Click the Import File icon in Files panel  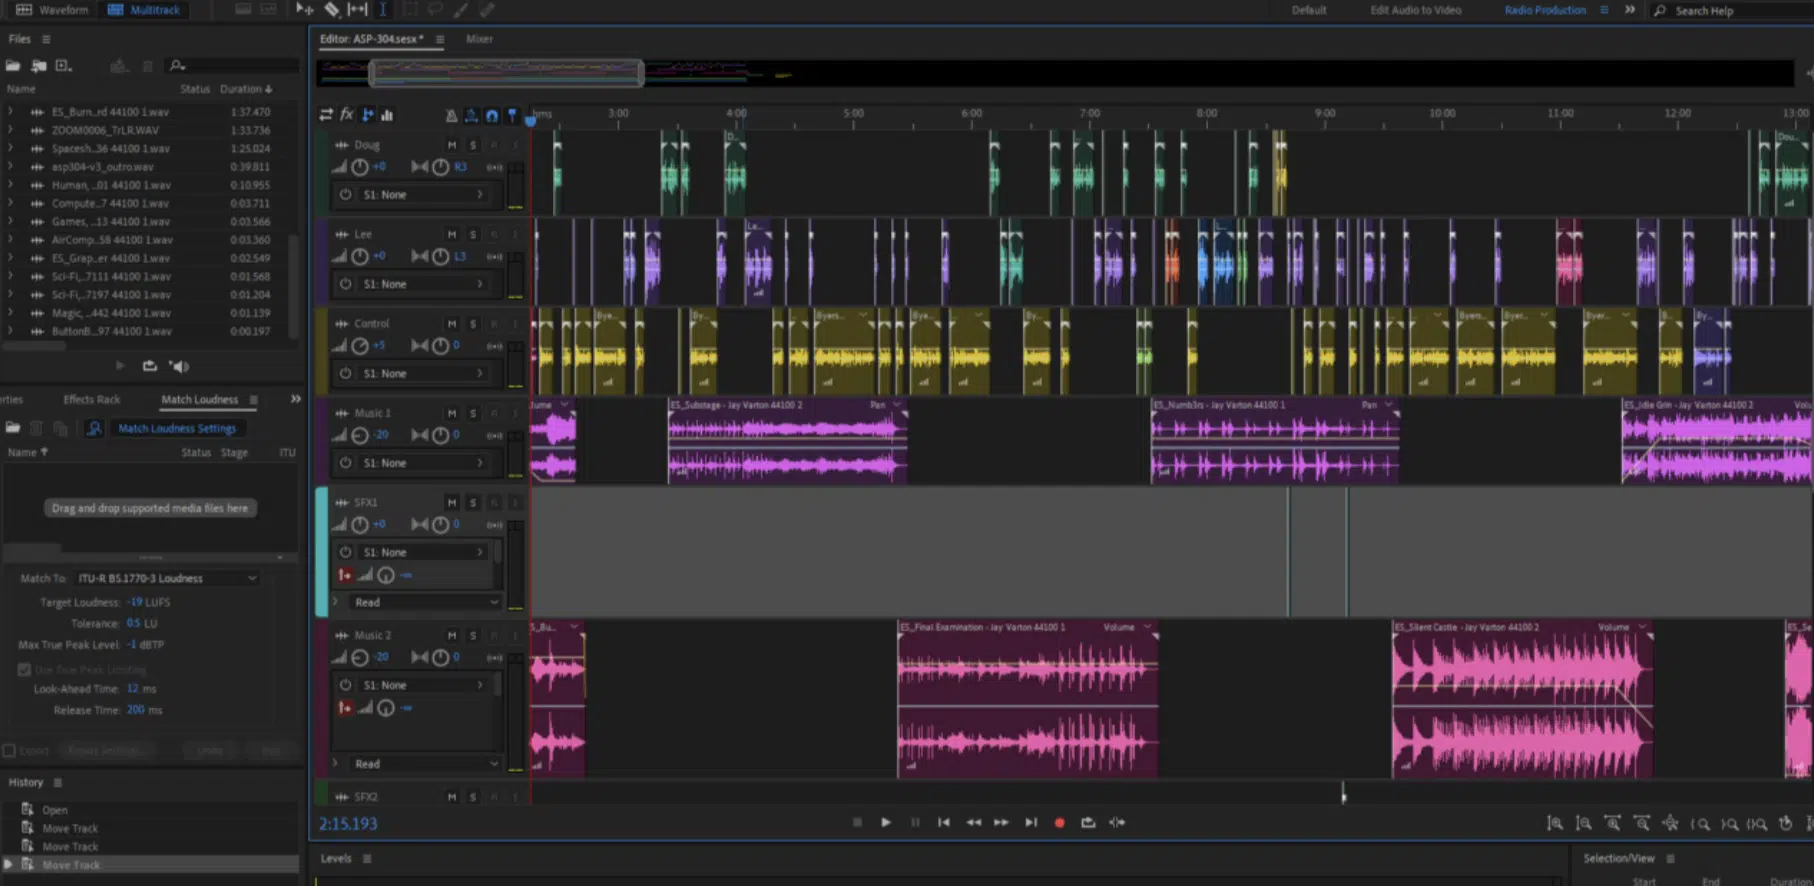coord(39,66)
